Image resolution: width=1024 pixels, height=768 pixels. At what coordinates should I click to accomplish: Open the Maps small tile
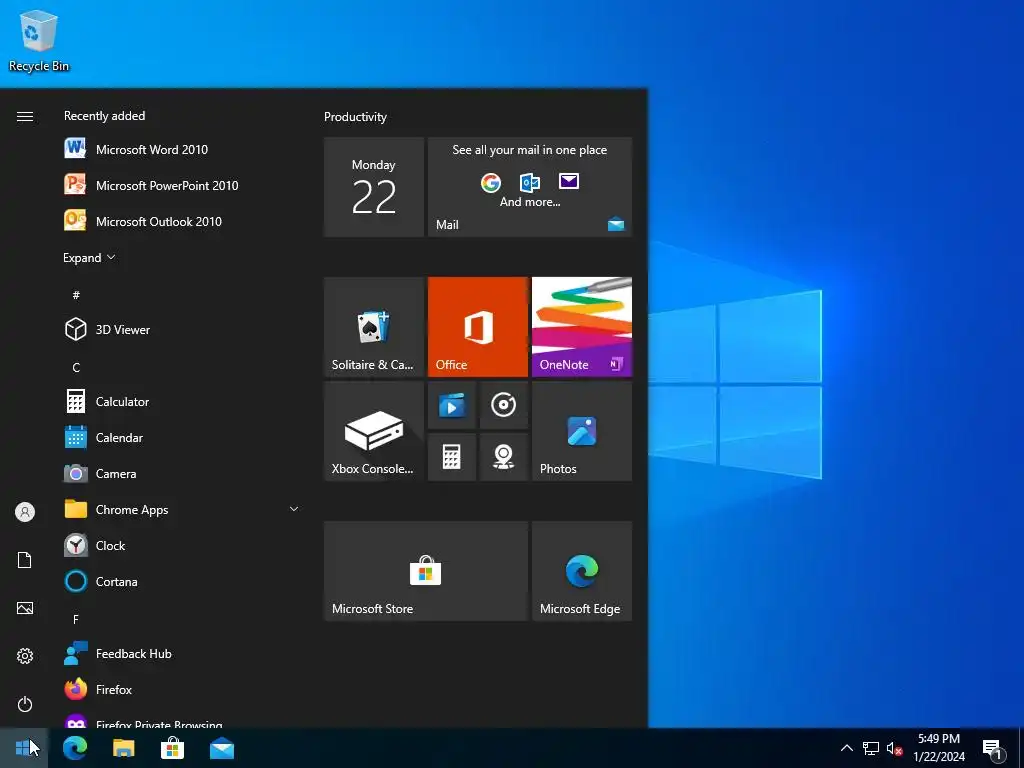[x=504, y=457]
